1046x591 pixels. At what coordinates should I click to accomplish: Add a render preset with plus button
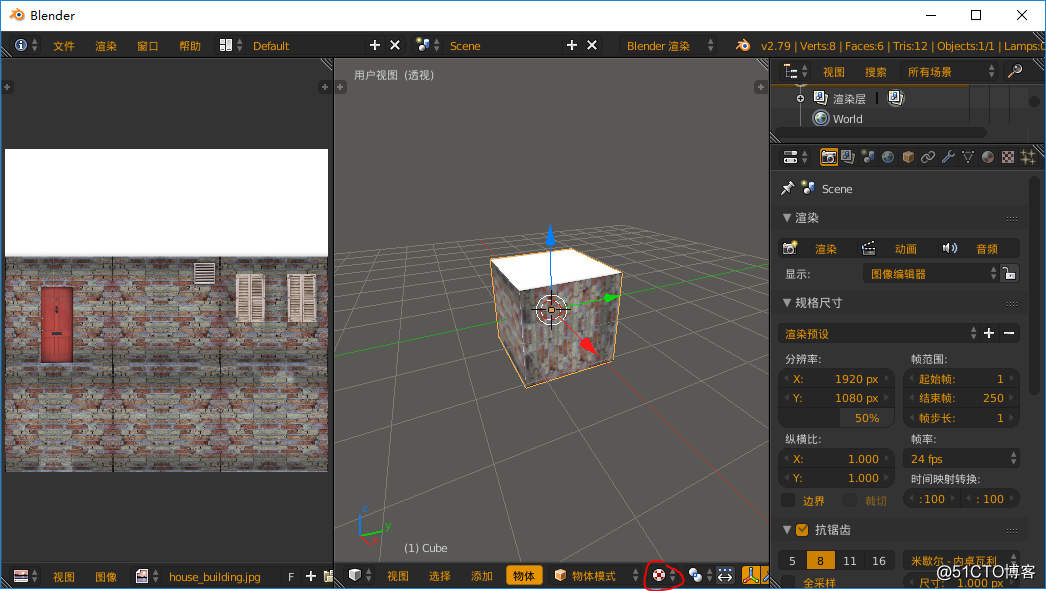pyautogui.click(x=989, y=334)
